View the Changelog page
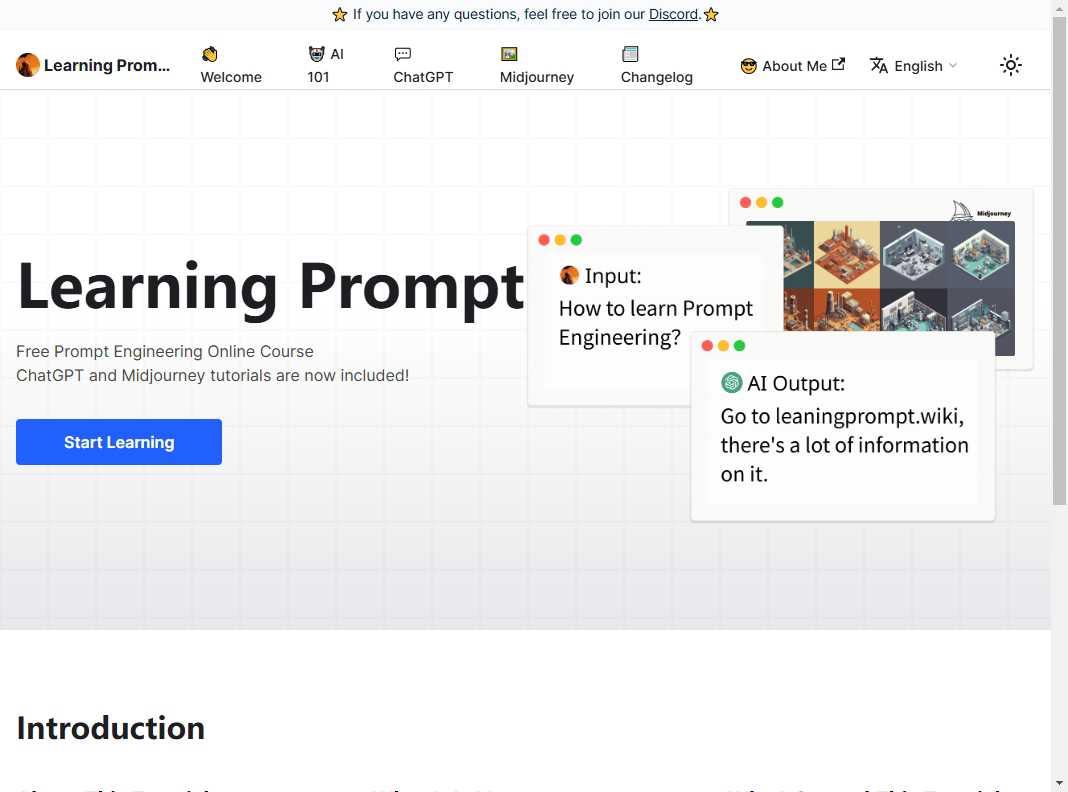The image size is (1068, 792). (657, 65)
